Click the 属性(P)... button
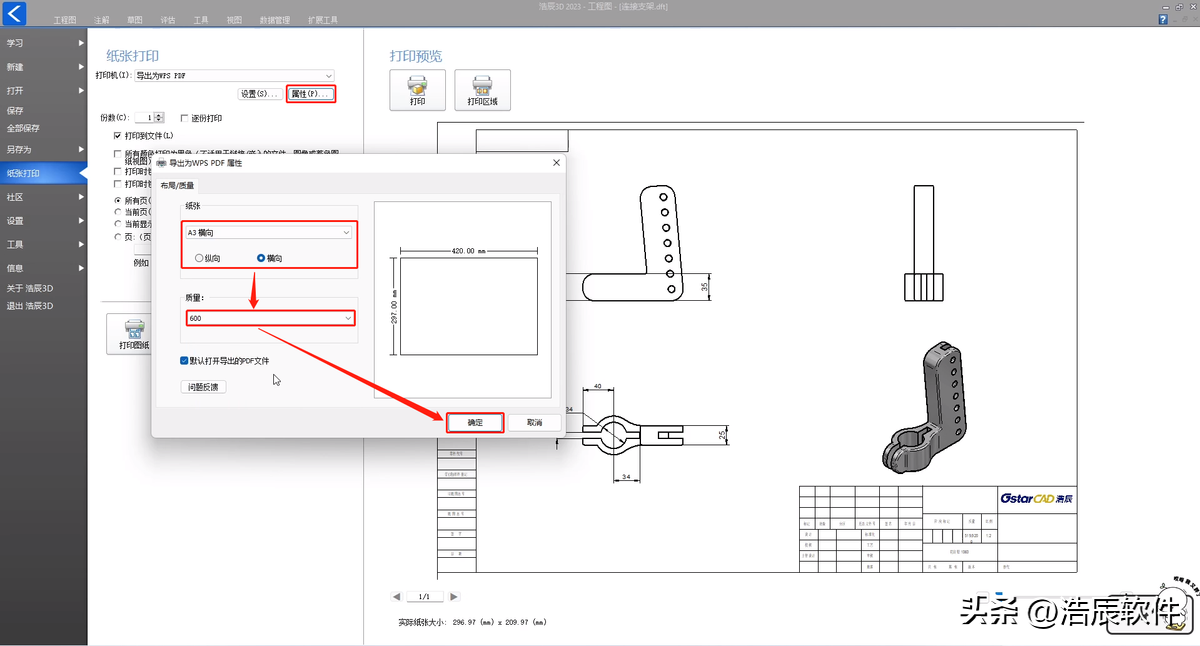The height and width of the screenshot is (646, 1200). [x=310, y=94]
